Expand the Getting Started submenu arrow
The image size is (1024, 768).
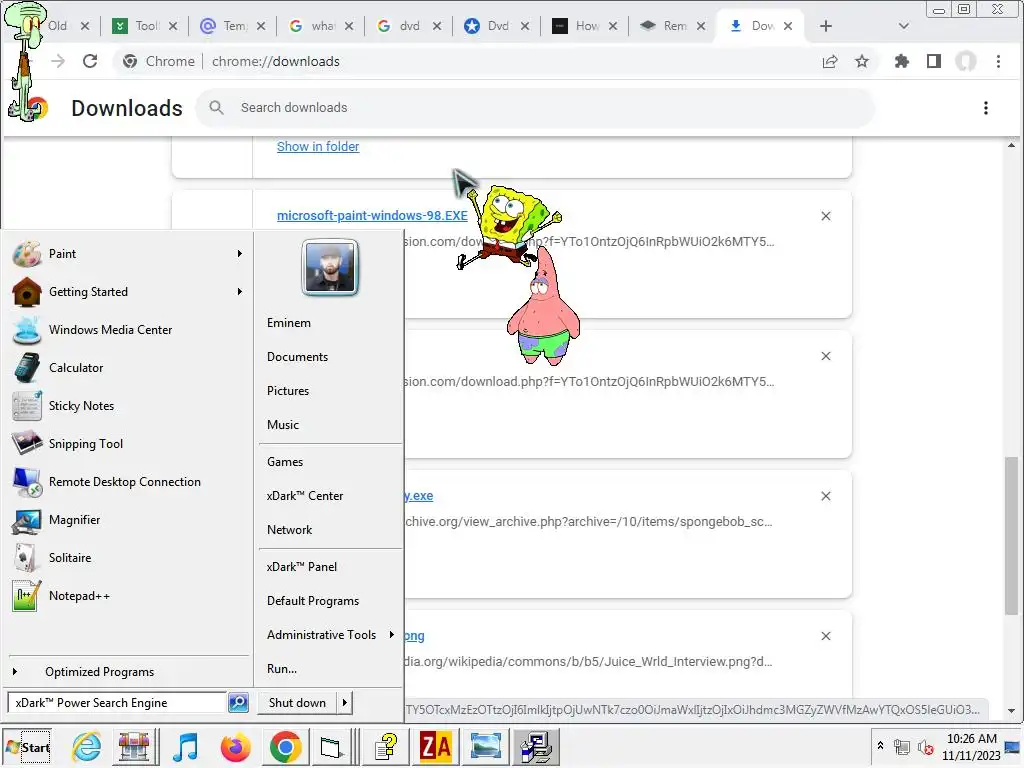click(x=240, y=291)
